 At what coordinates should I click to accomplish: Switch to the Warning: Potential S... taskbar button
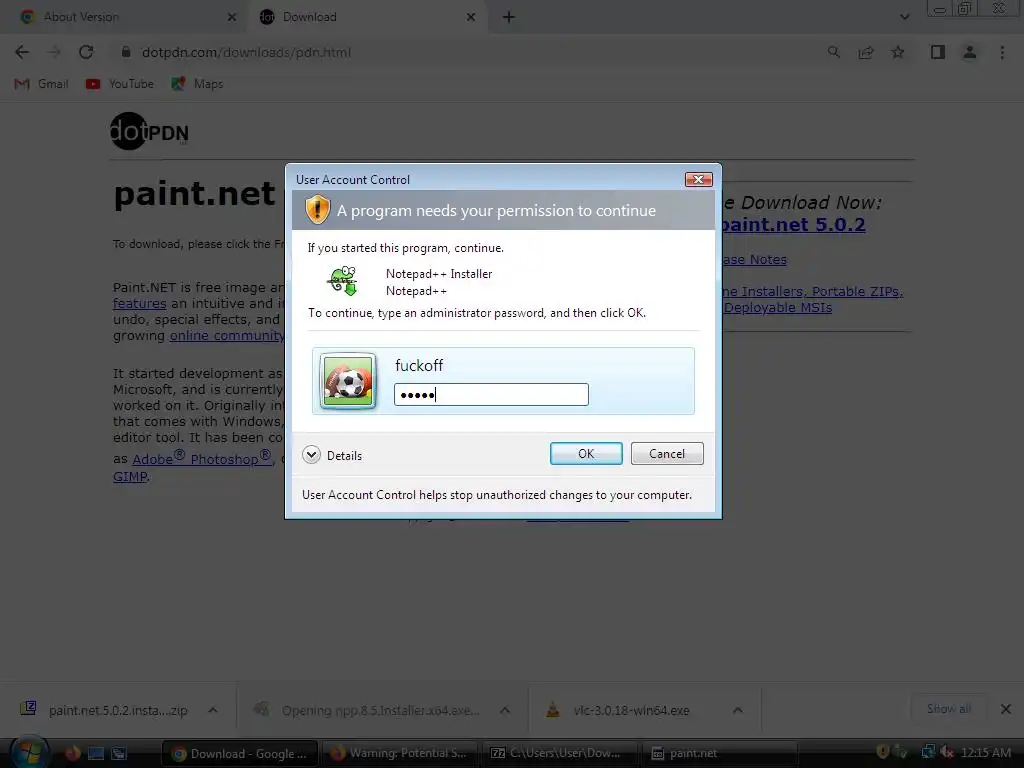click(x=399, y=754)
